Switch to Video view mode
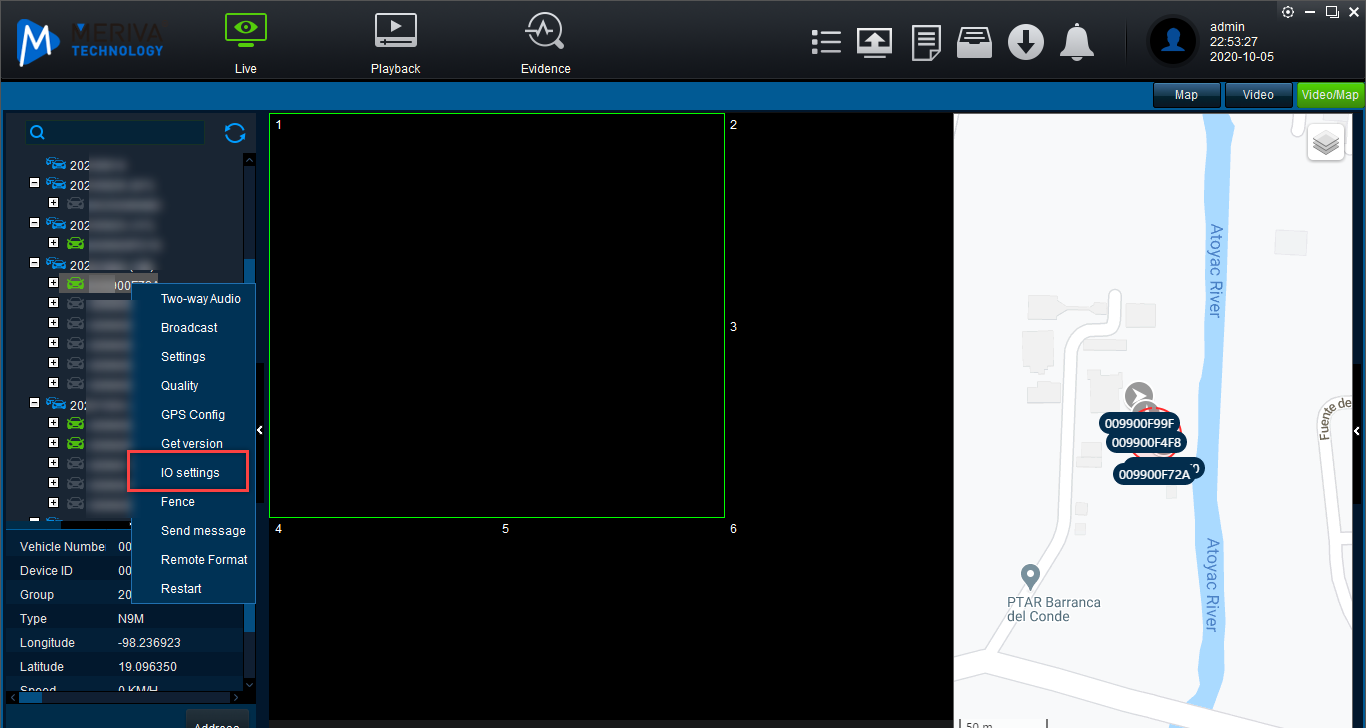The image size is (1366, 728). pos(1258,95)
